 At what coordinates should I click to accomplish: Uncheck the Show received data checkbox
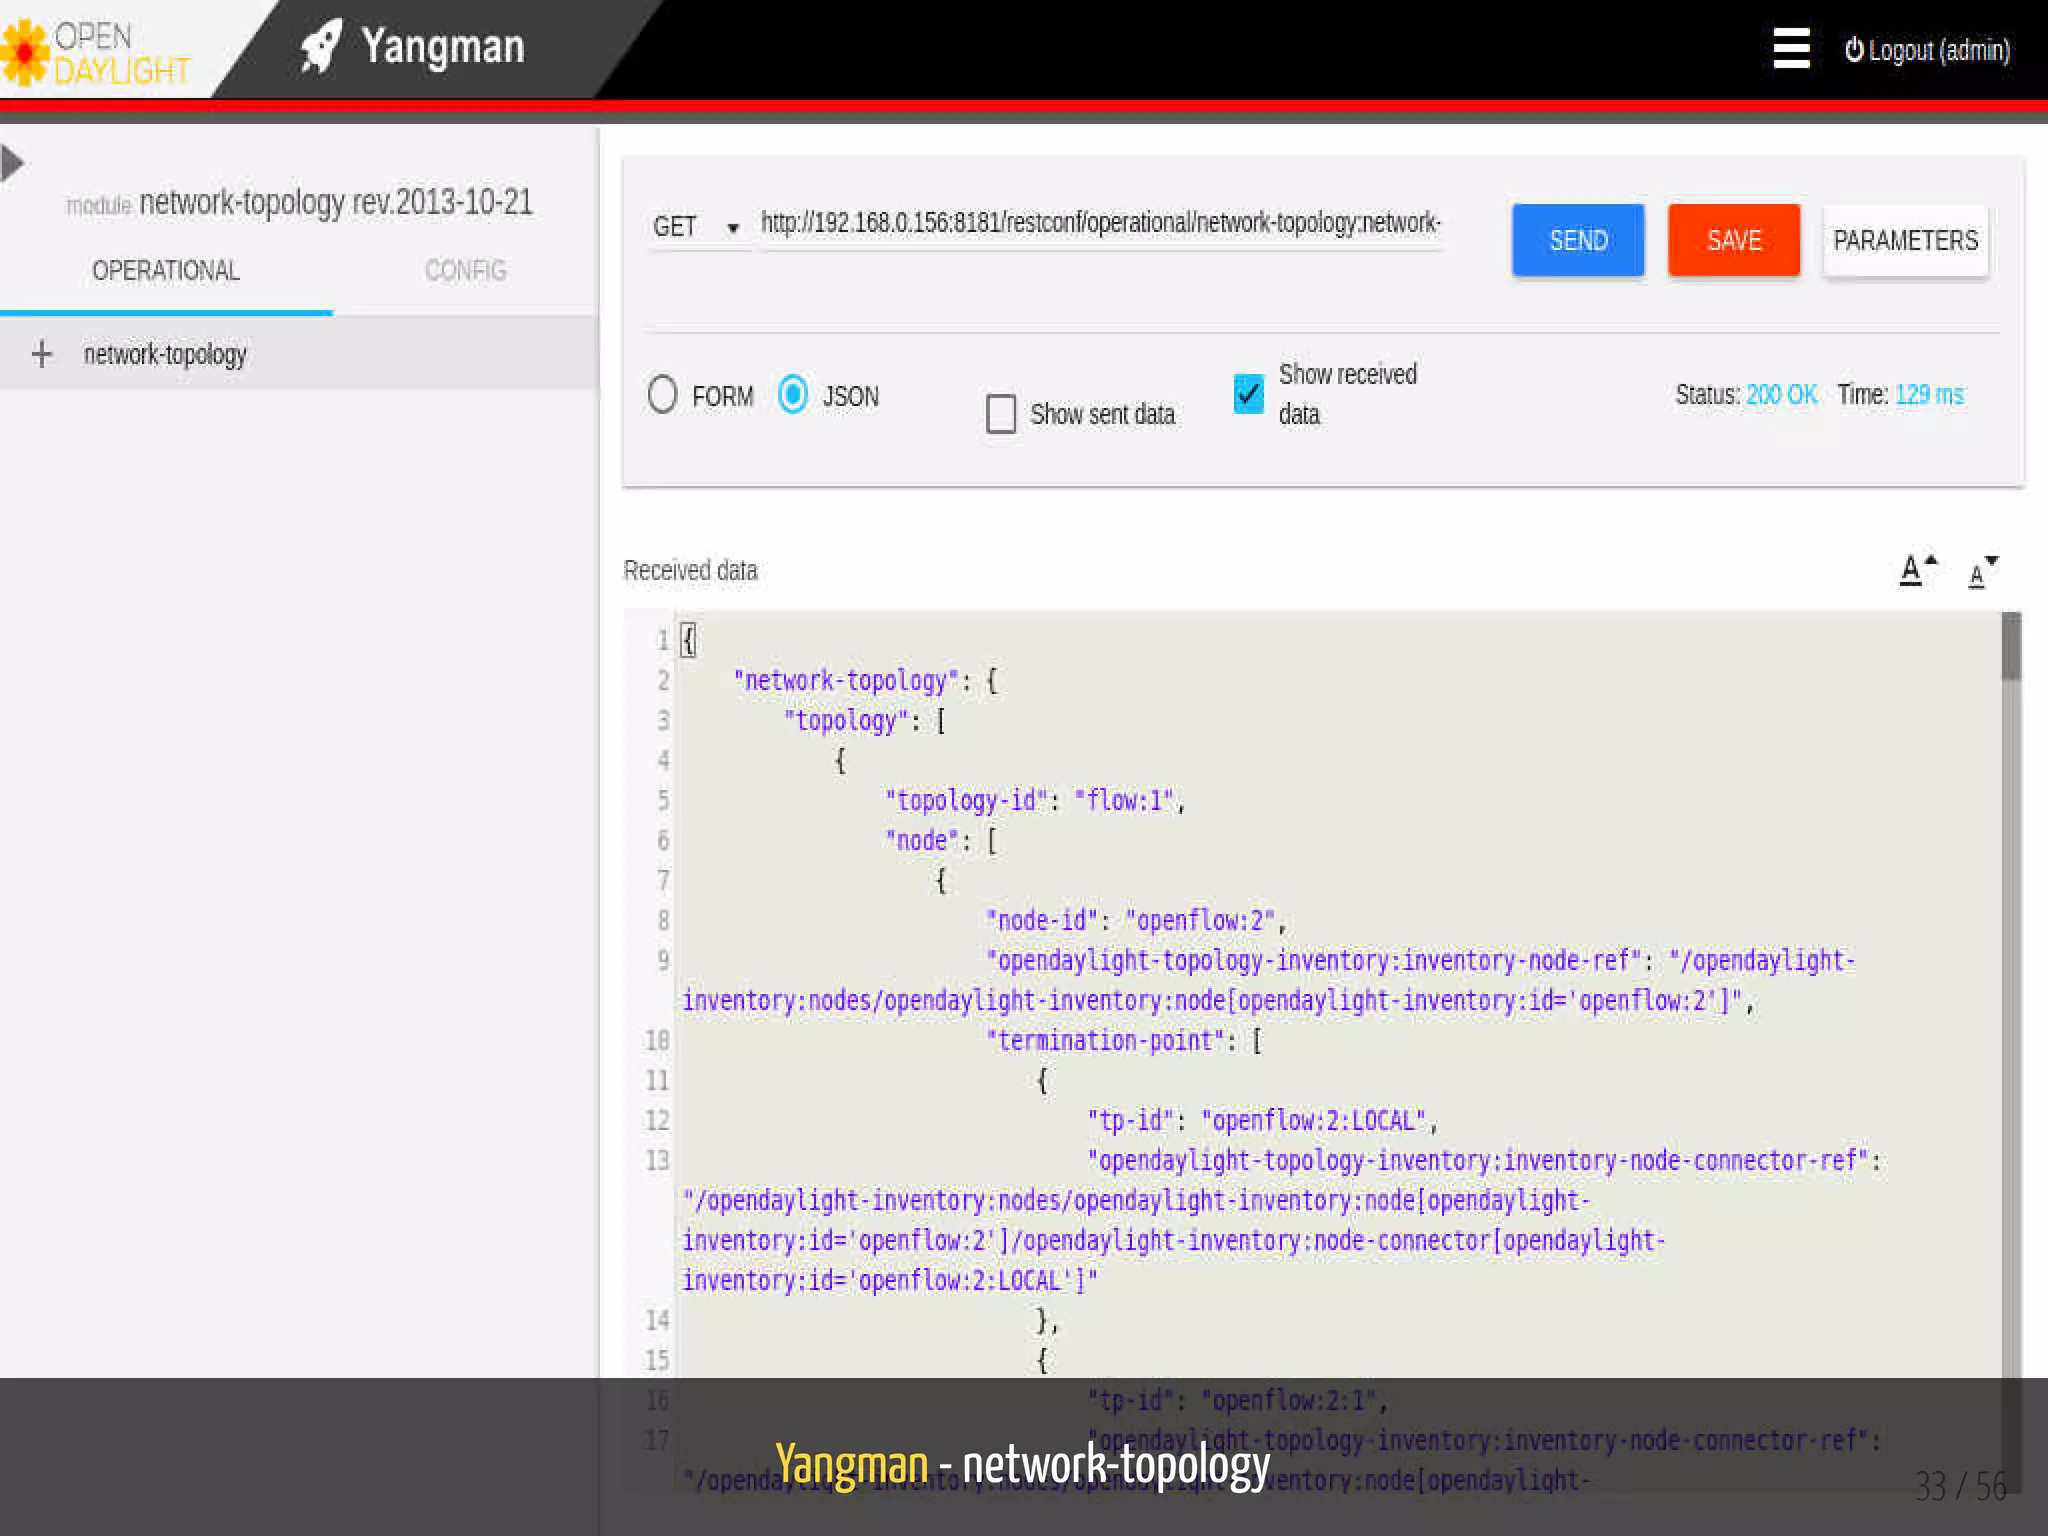[x=1249, y=394]
